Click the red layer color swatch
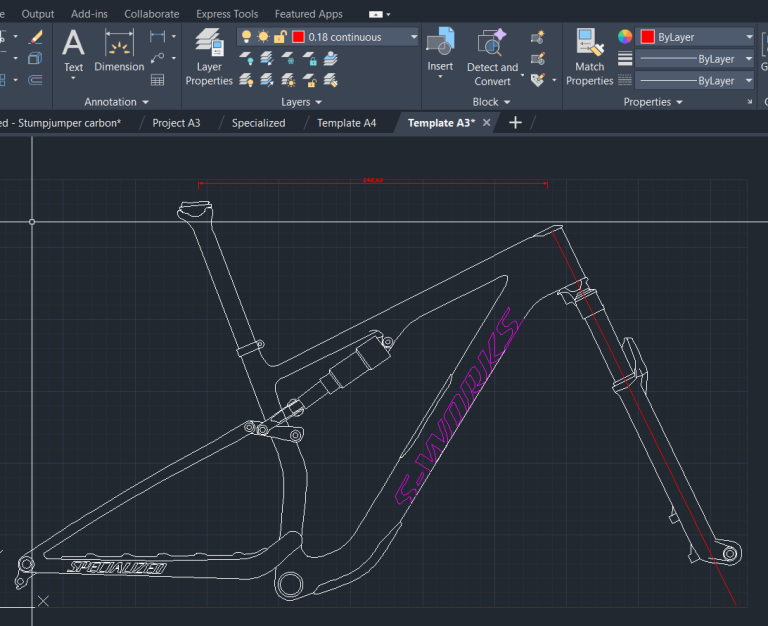The width and height of the screenshot is (768, 626). [x=298, y=37]
